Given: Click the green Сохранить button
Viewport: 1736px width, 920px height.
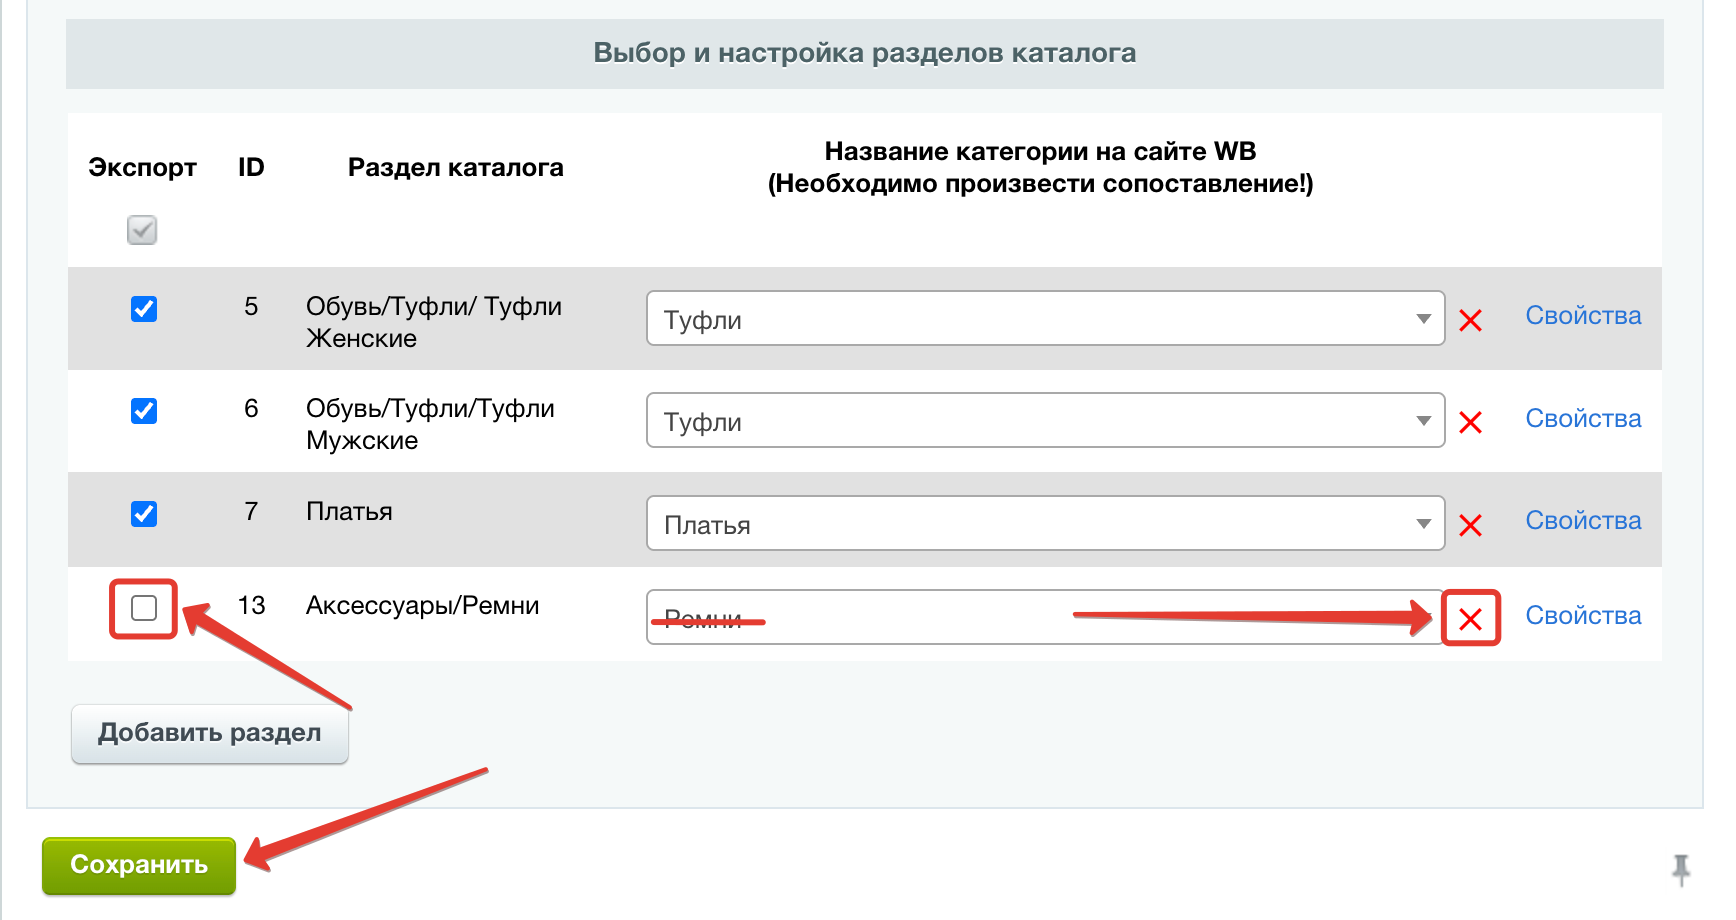Looking at the screenshot, I should (x=139, y=865).
